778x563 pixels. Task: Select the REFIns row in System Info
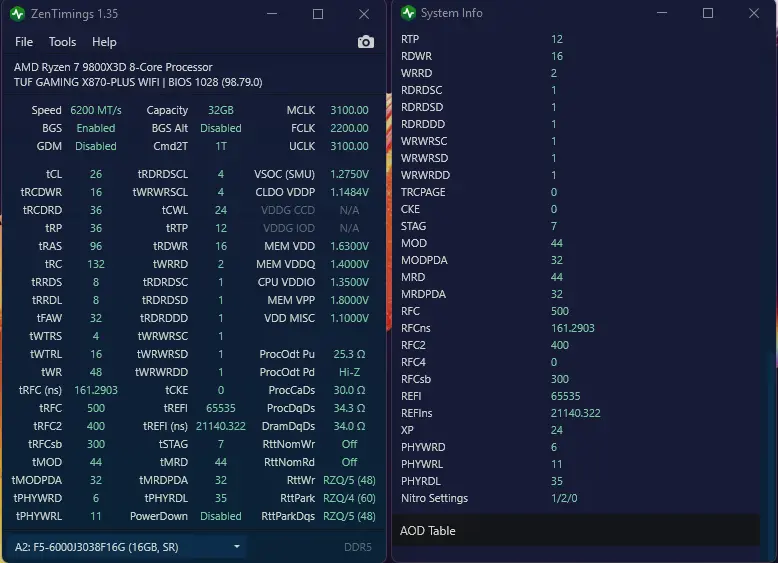(x=576, y=413)
